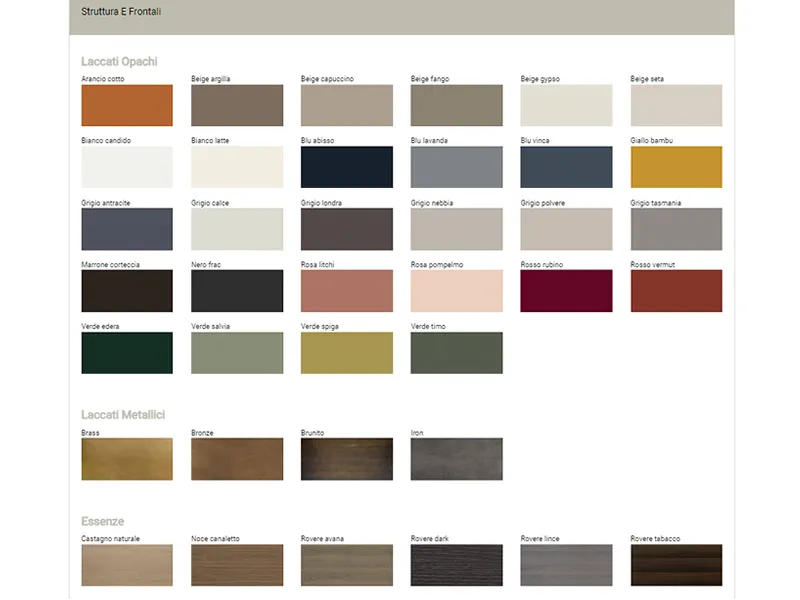The image size is (800, 600).
Task: Choose the Brunito metallic finish
Action: pos(346,459)
